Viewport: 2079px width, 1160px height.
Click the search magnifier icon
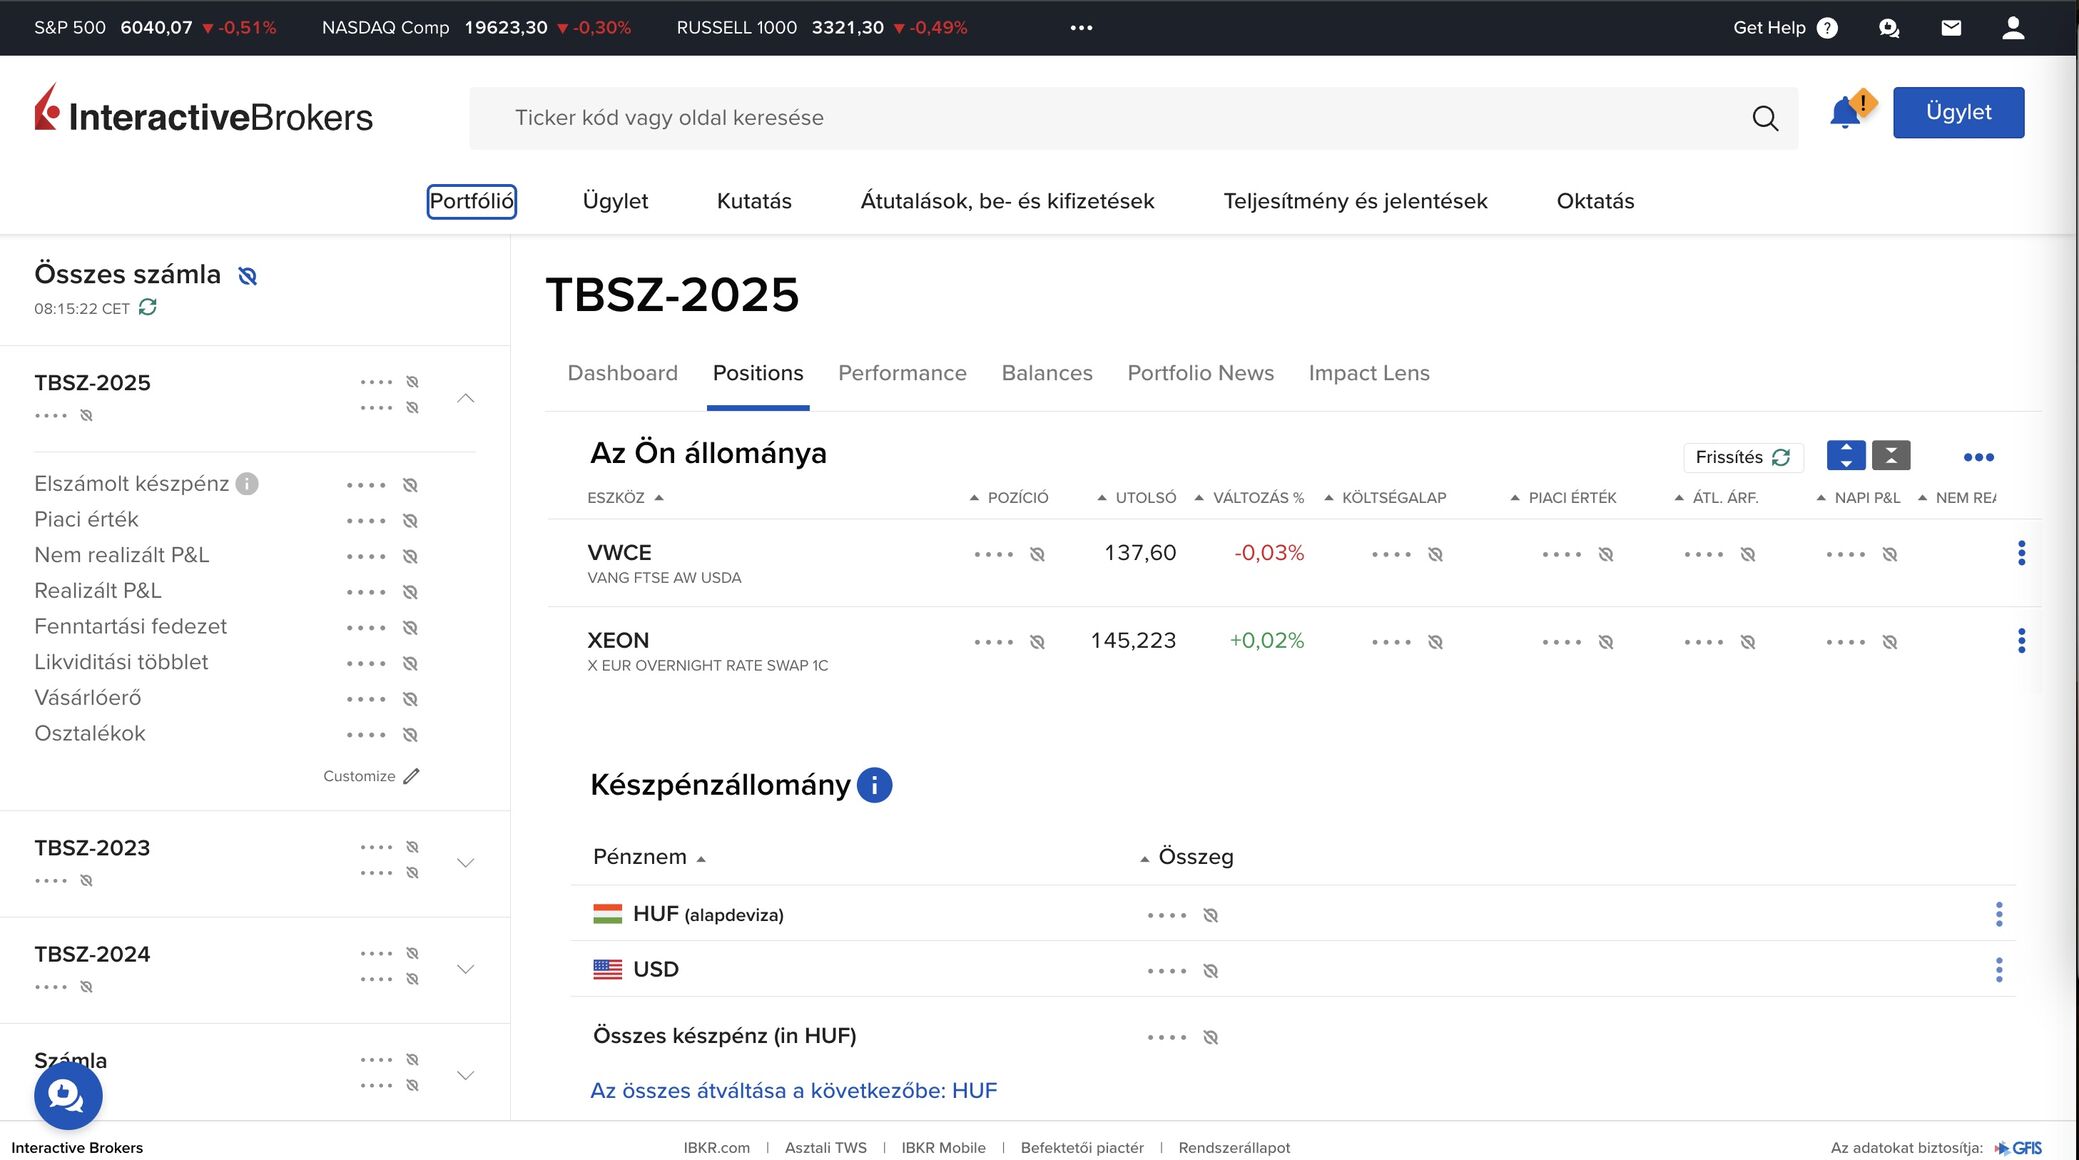coord(1765,118)
